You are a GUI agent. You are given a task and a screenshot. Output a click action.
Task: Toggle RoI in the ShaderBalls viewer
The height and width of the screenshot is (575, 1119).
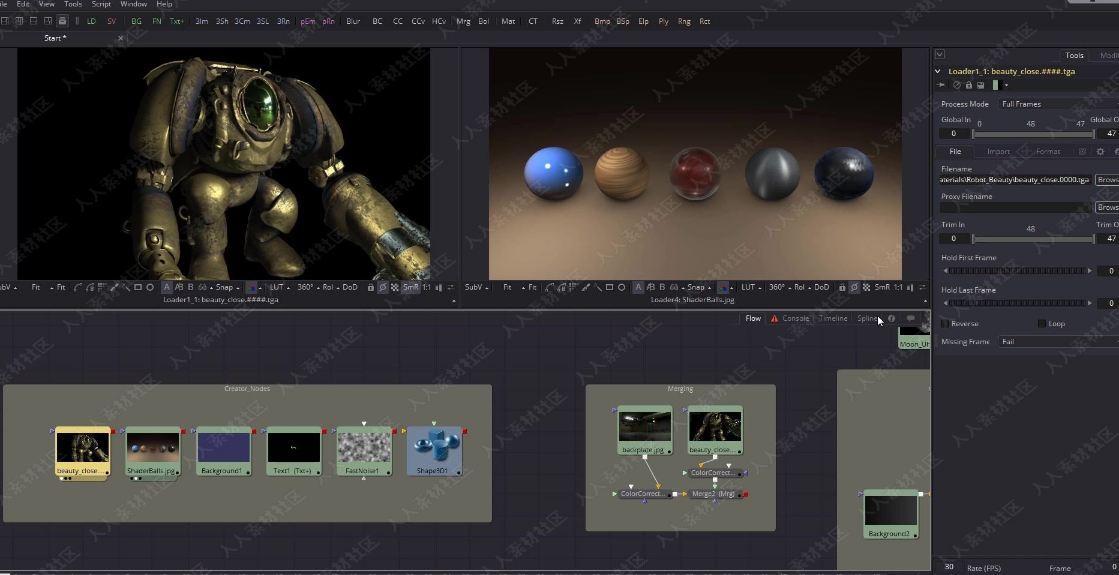(799, 288)
